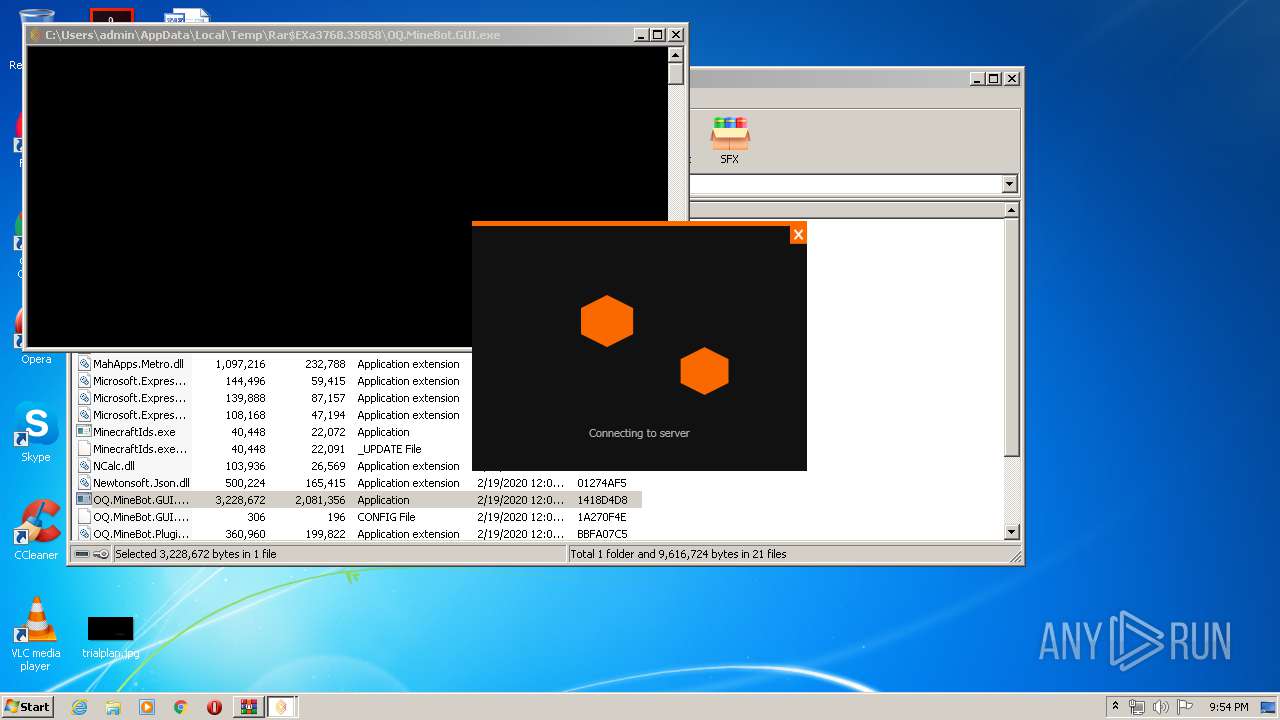The width and height of the screenshot is (1280, 720).
Task: Click the network tray icon
Action: click(x=1137, y=707)
